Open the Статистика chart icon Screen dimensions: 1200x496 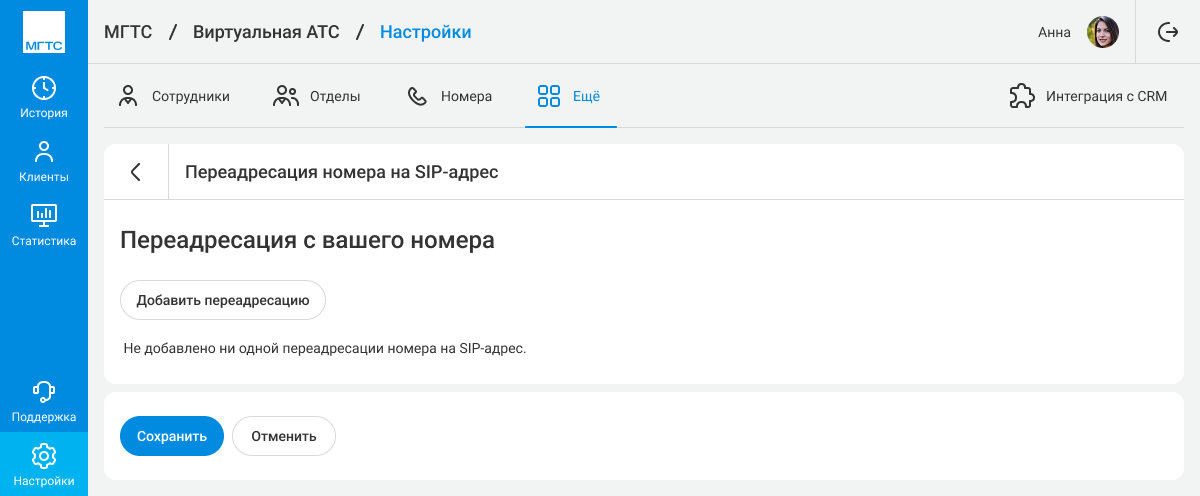pos(44,225)
